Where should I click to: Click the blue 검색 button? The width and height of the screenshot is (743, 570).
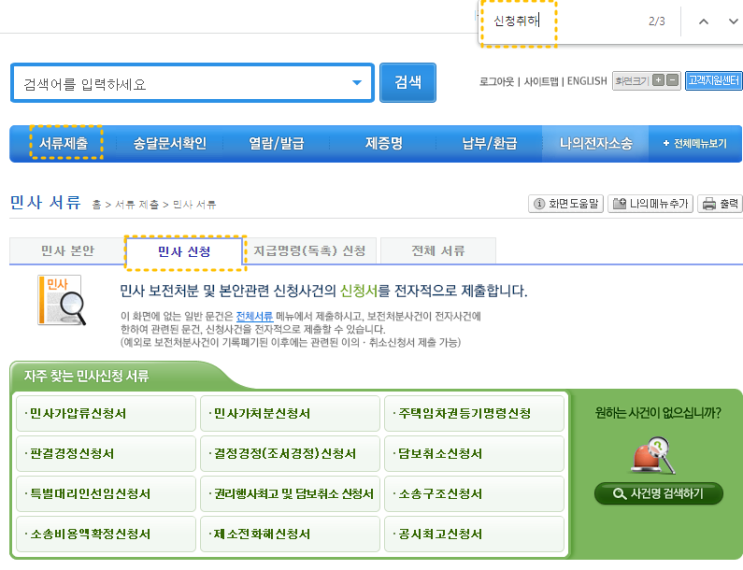408,82
